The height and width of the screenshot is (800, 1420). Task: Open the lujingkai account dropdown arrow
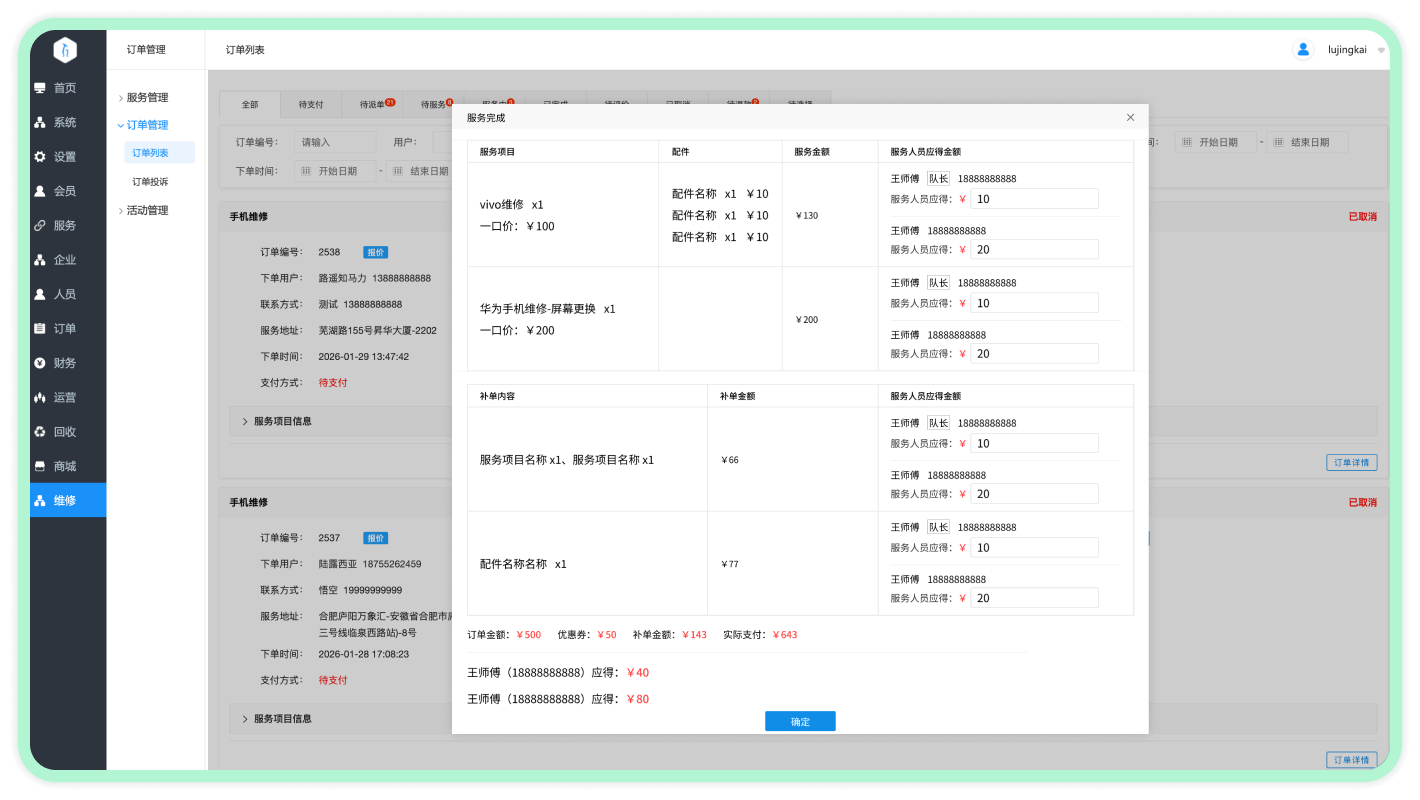(x=1381, y=50)
